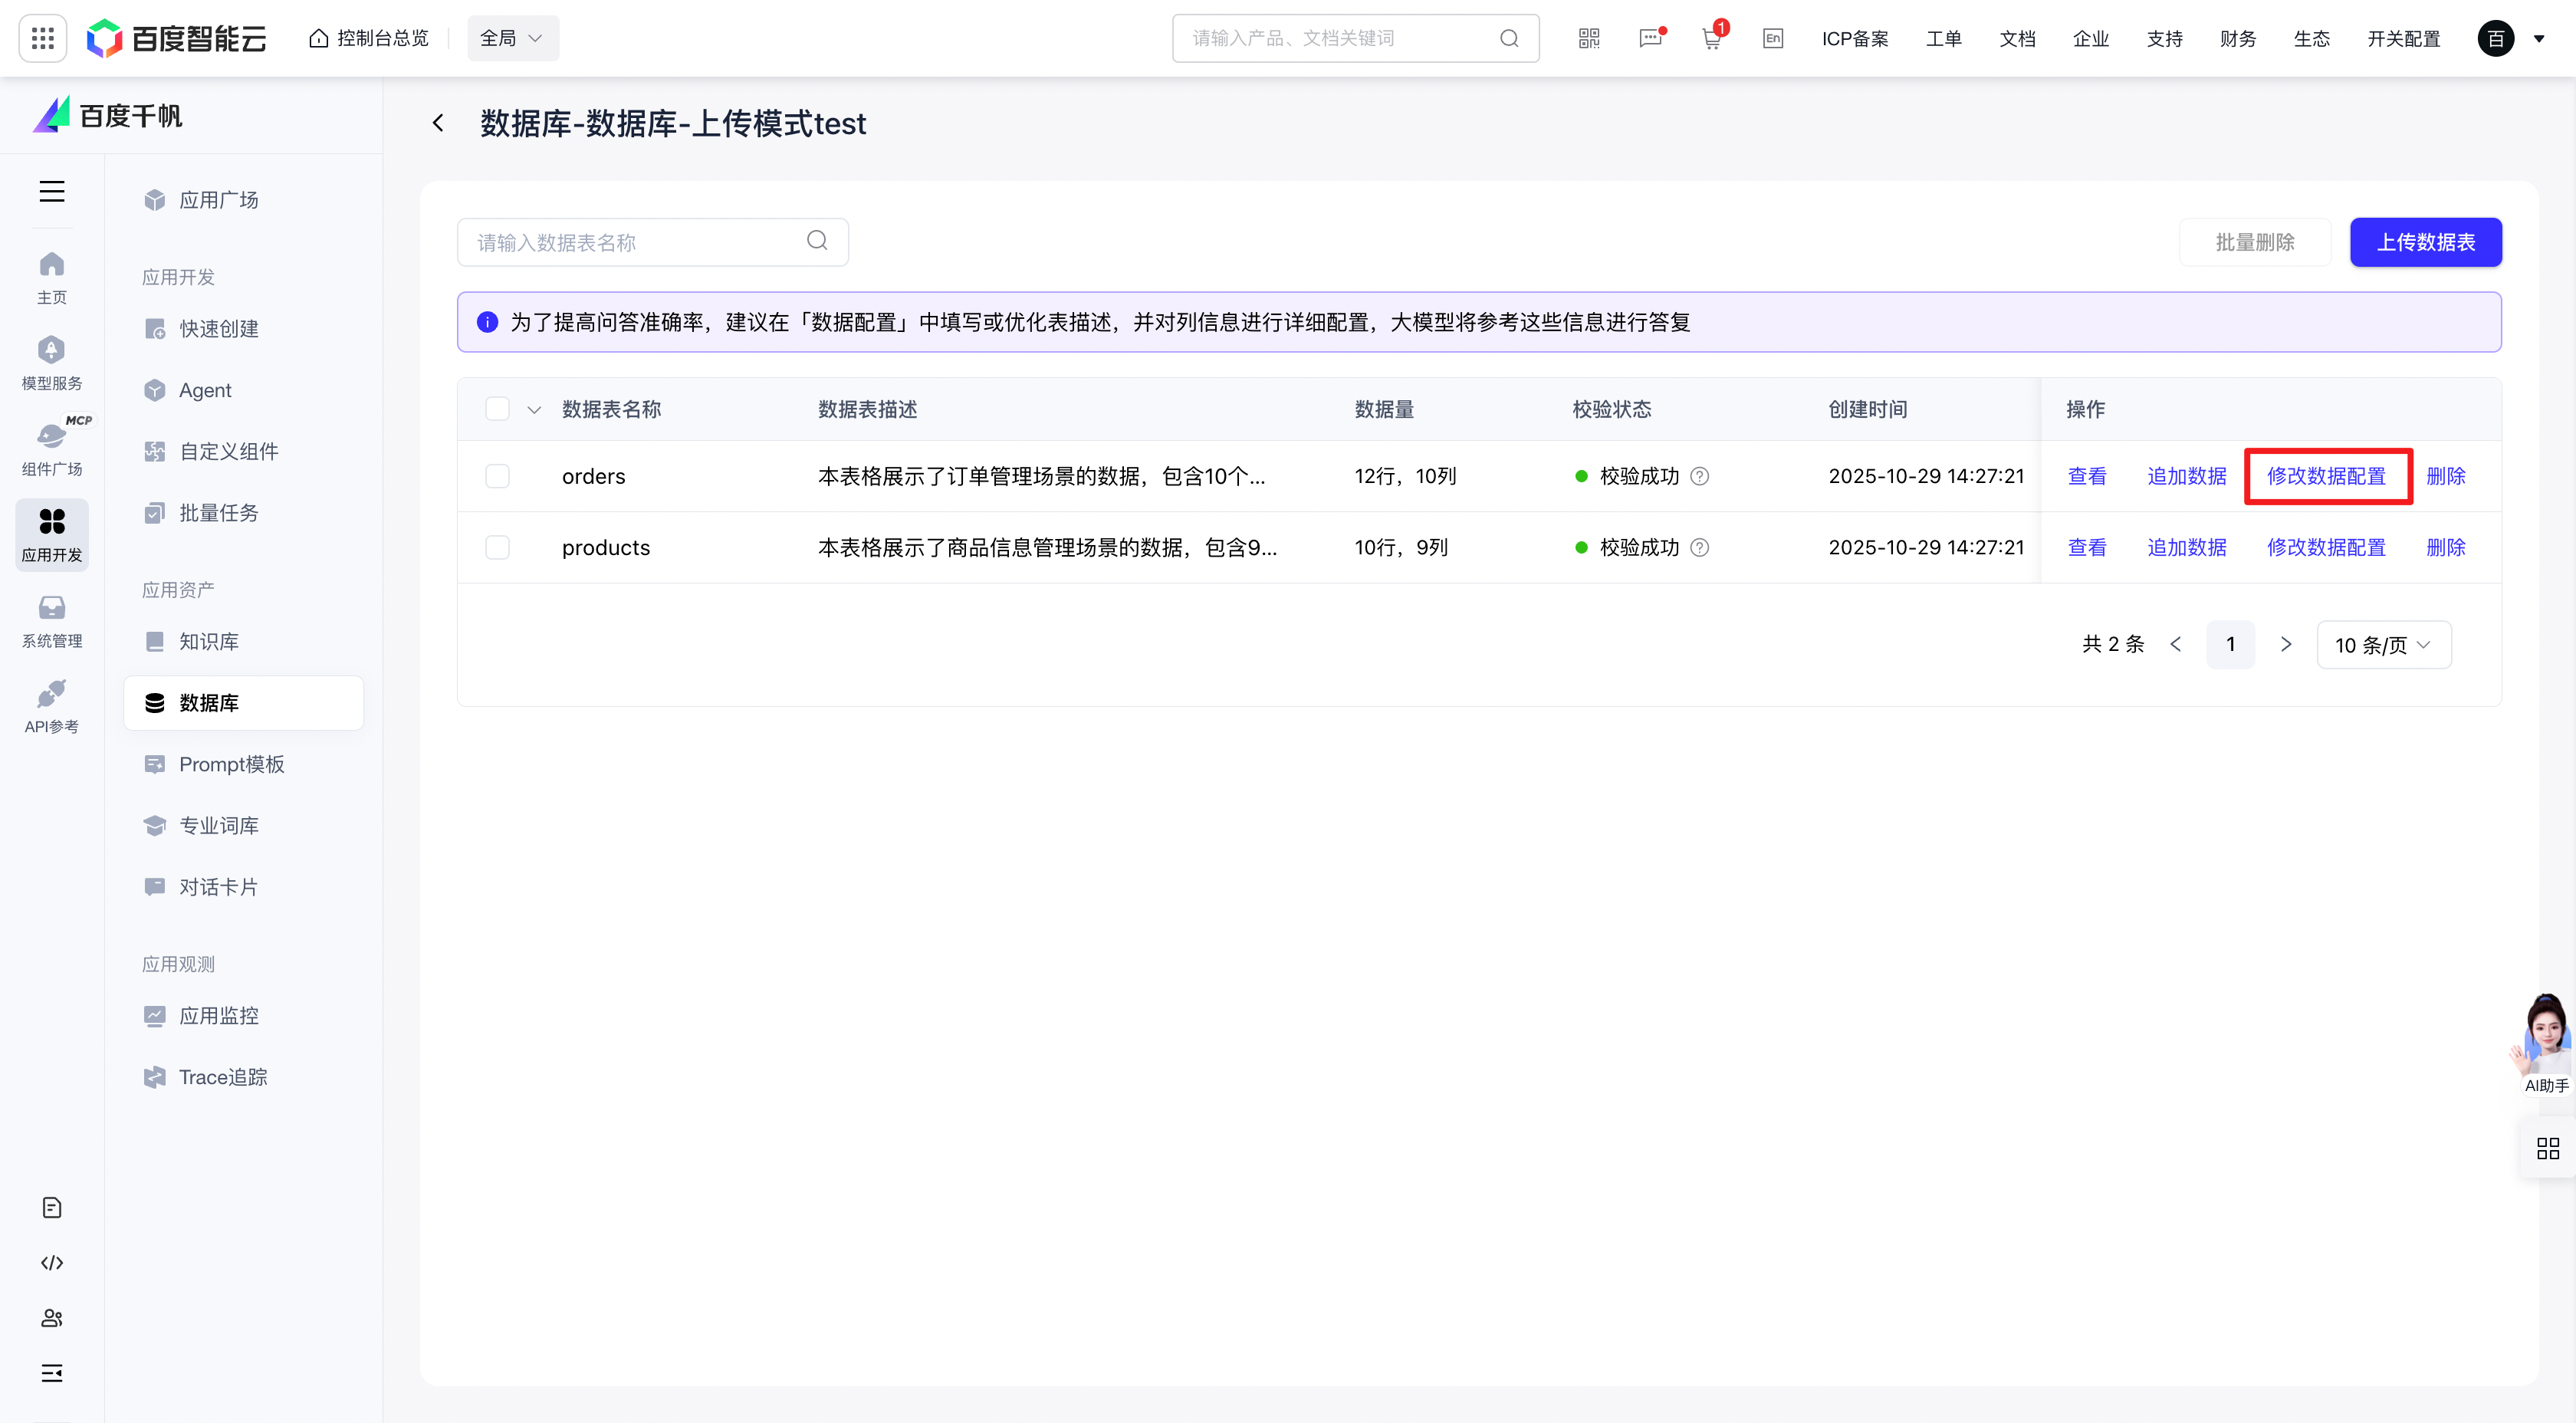Open the shopping cart icon
This screenshot has height=1423, width=2576.
tap(1711, 38)
